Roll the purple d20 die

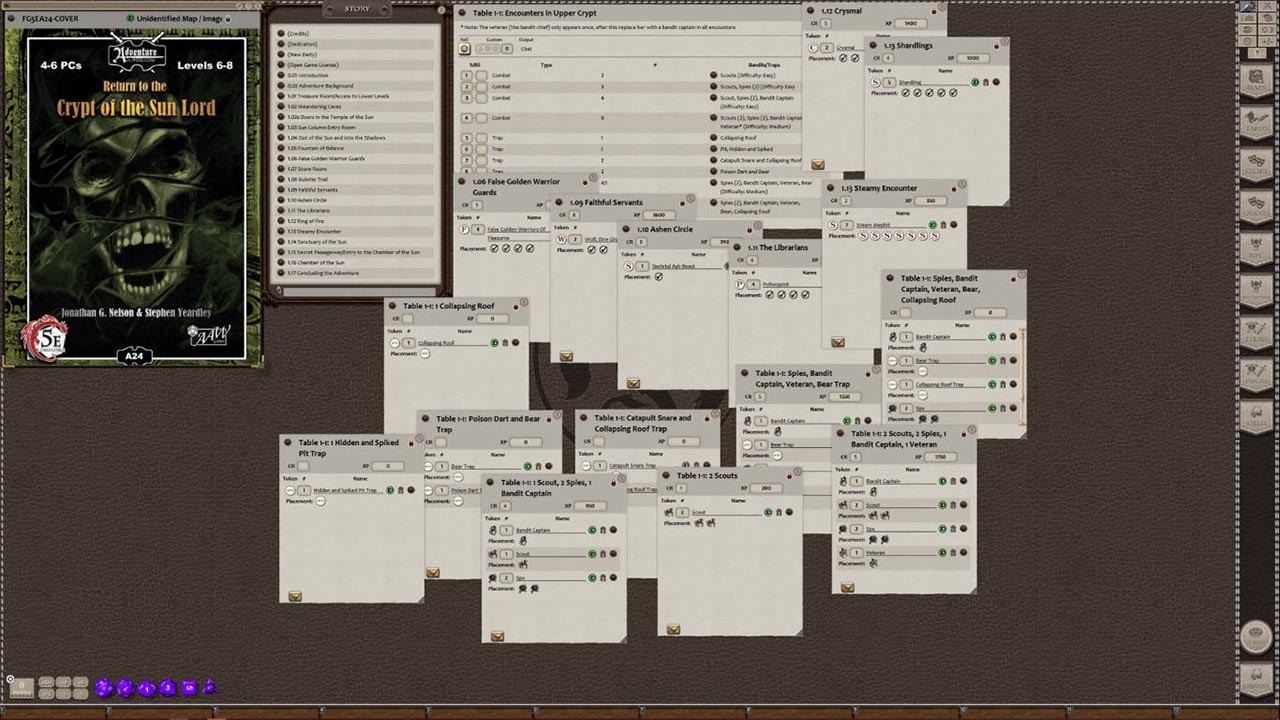pos(103,687)
